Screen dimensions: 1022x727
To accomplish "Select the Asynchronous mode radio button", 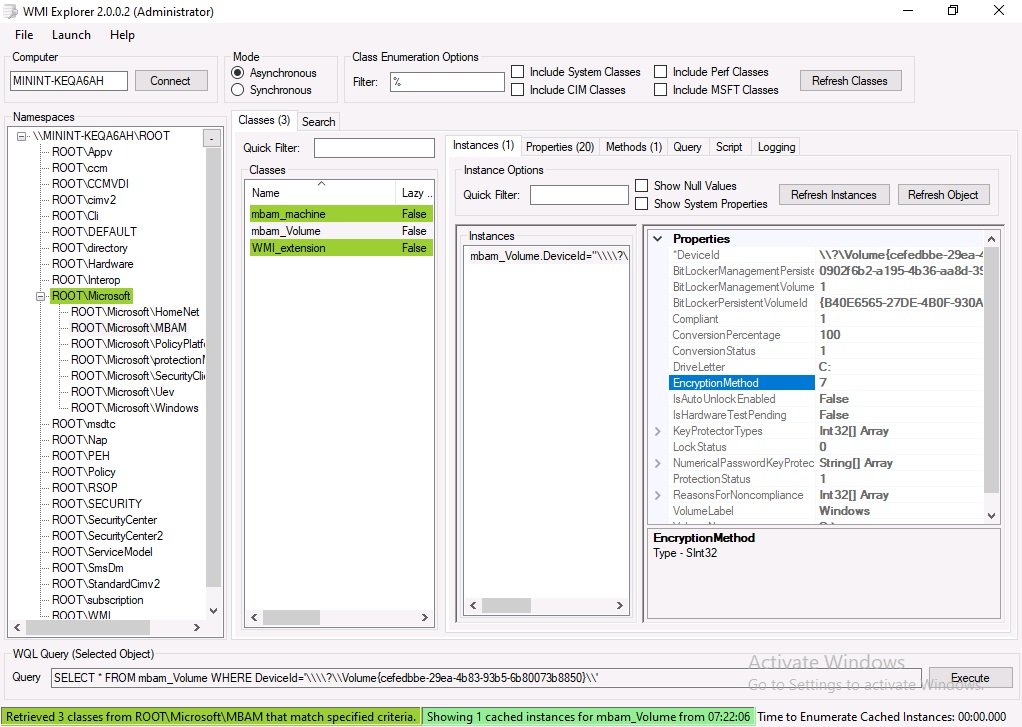I will 238,72.
